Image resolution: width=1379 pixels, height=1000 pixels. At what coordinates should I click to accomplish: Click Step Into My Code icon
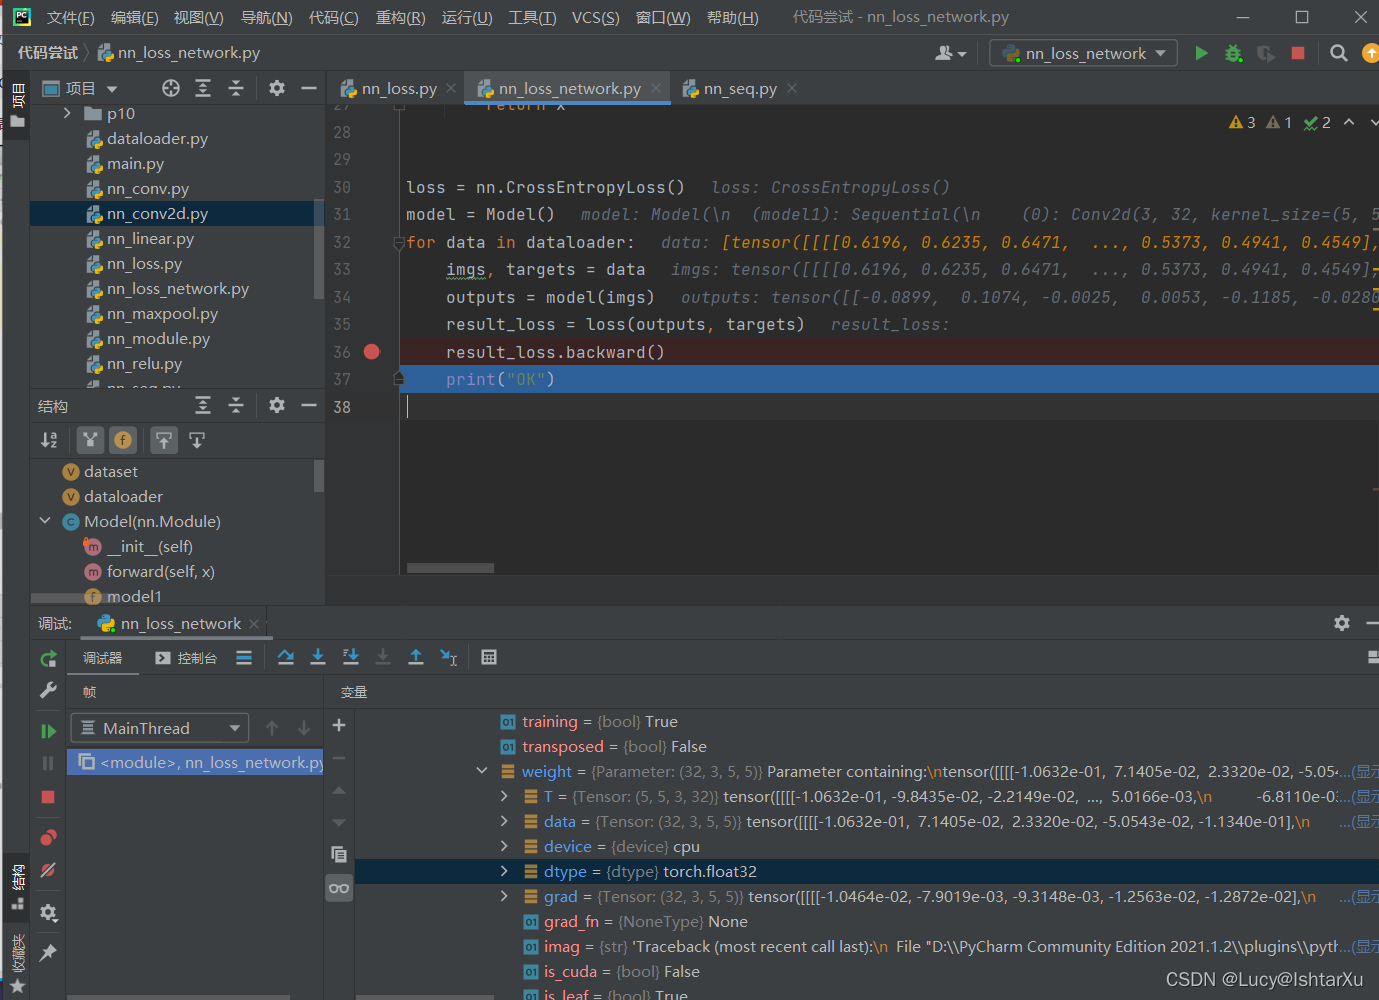click(x=351, y=657)
